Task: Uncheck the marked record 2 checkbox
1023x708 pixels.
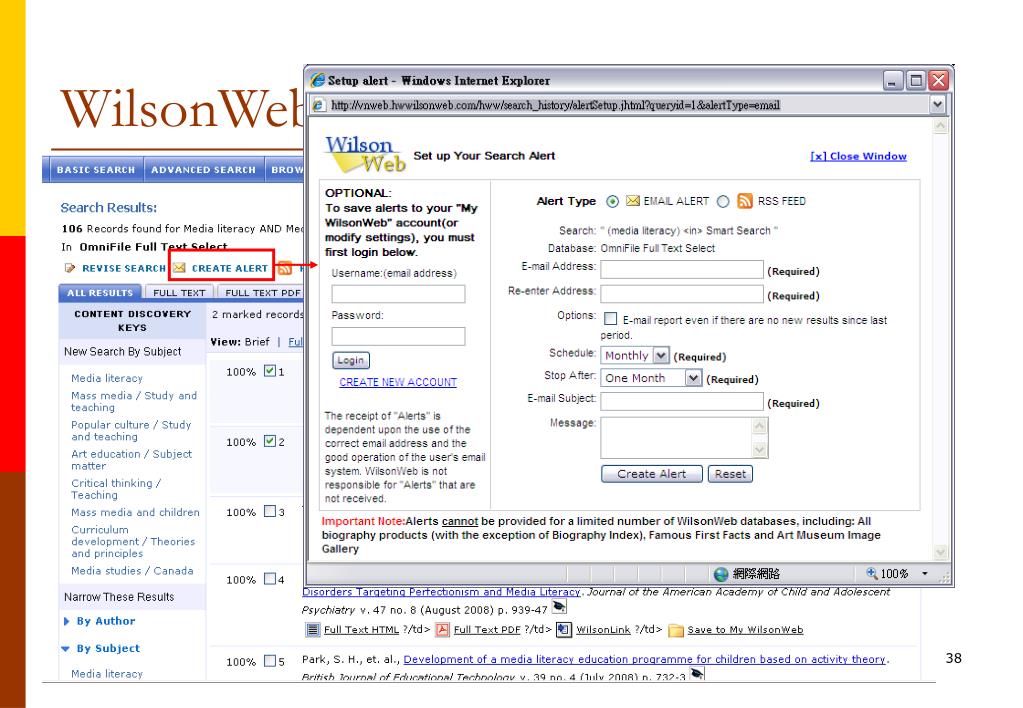Action: click(269, 441)
